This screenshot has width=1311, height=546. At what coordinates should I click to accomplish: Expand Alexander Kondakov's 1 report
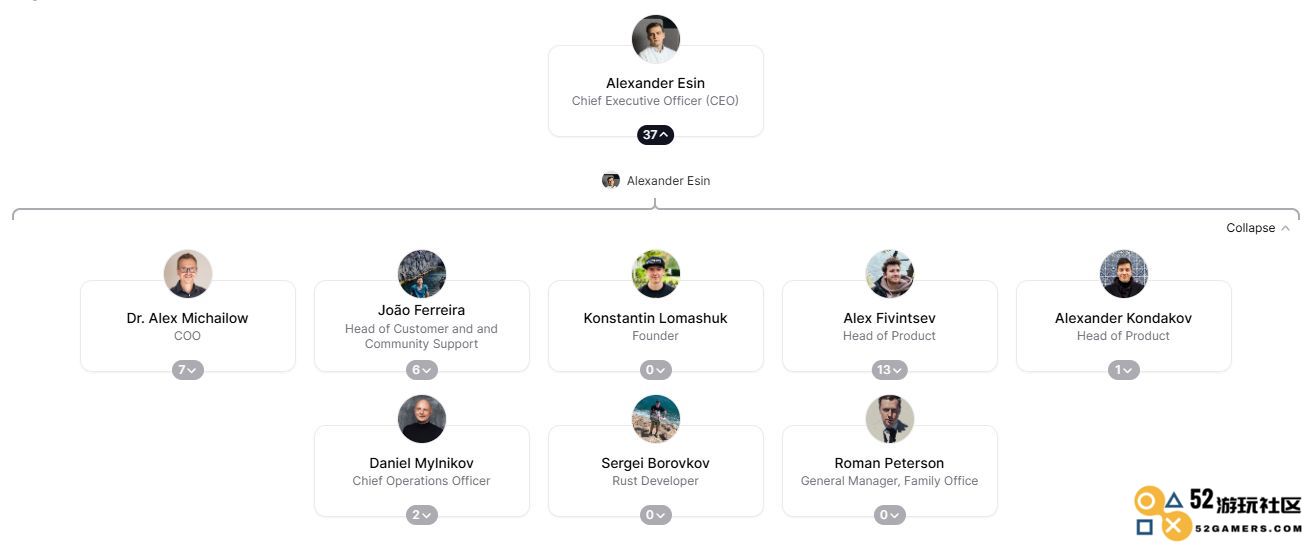click(1124, 370)
